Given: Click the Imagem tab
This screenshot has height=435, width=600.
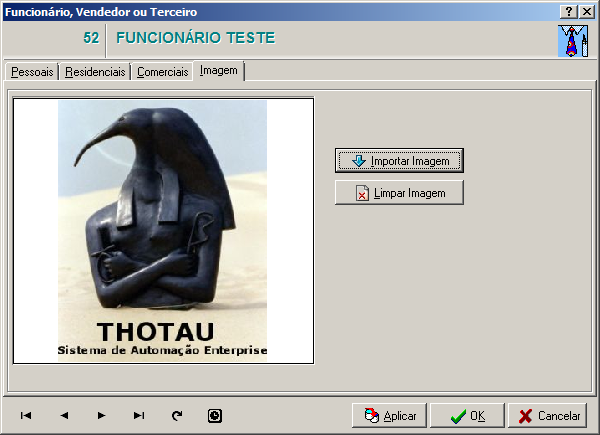Looking at the screenshot, I should (219, 71).
